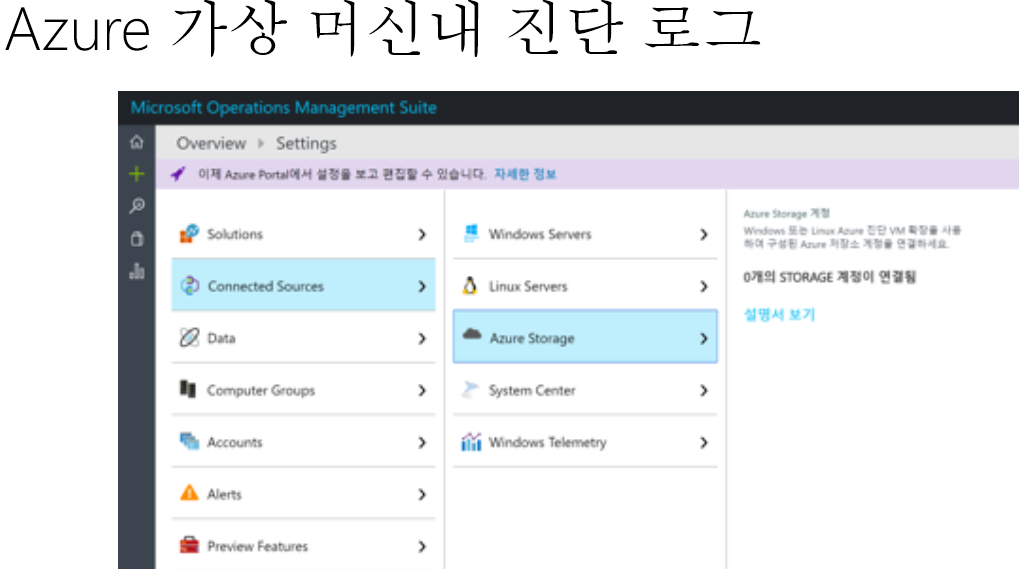The image size is (1019, 569).
Task: Click the Azure Storage cloud icon
Action: (x=472, y=334)
